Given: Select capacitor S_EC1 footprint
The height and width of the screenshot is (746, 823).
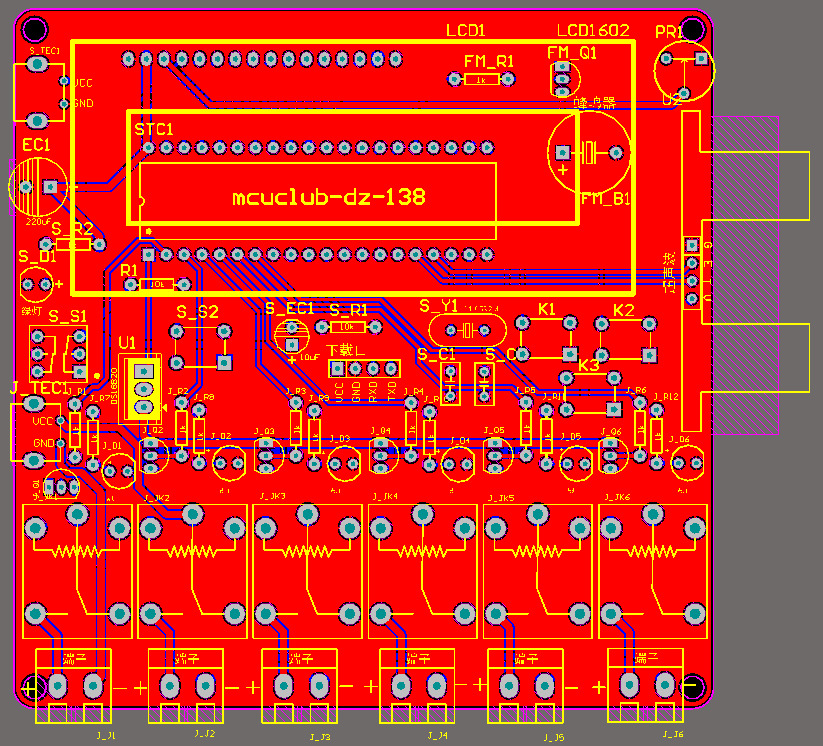Looking at the screenshot, I should point(292,335).
